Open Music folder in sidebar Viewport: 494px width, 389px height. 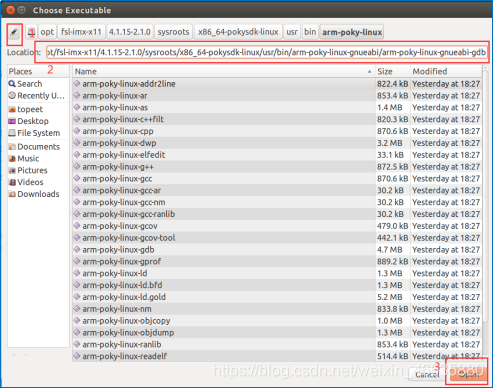24,159
